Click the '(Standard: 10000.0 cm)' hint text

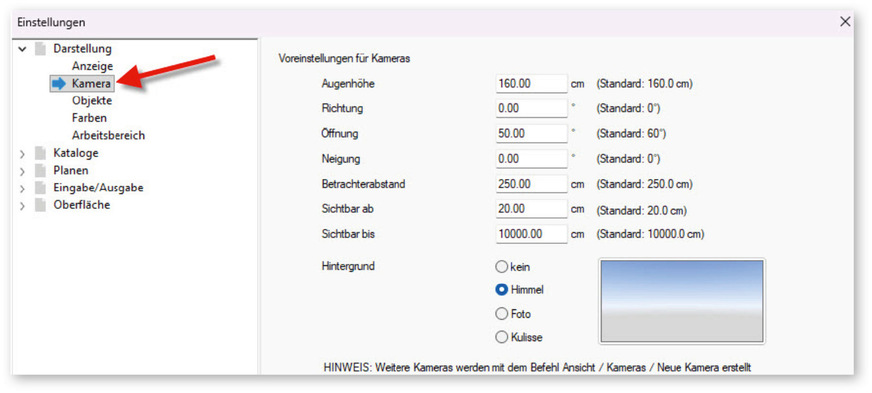coord(650,234)
